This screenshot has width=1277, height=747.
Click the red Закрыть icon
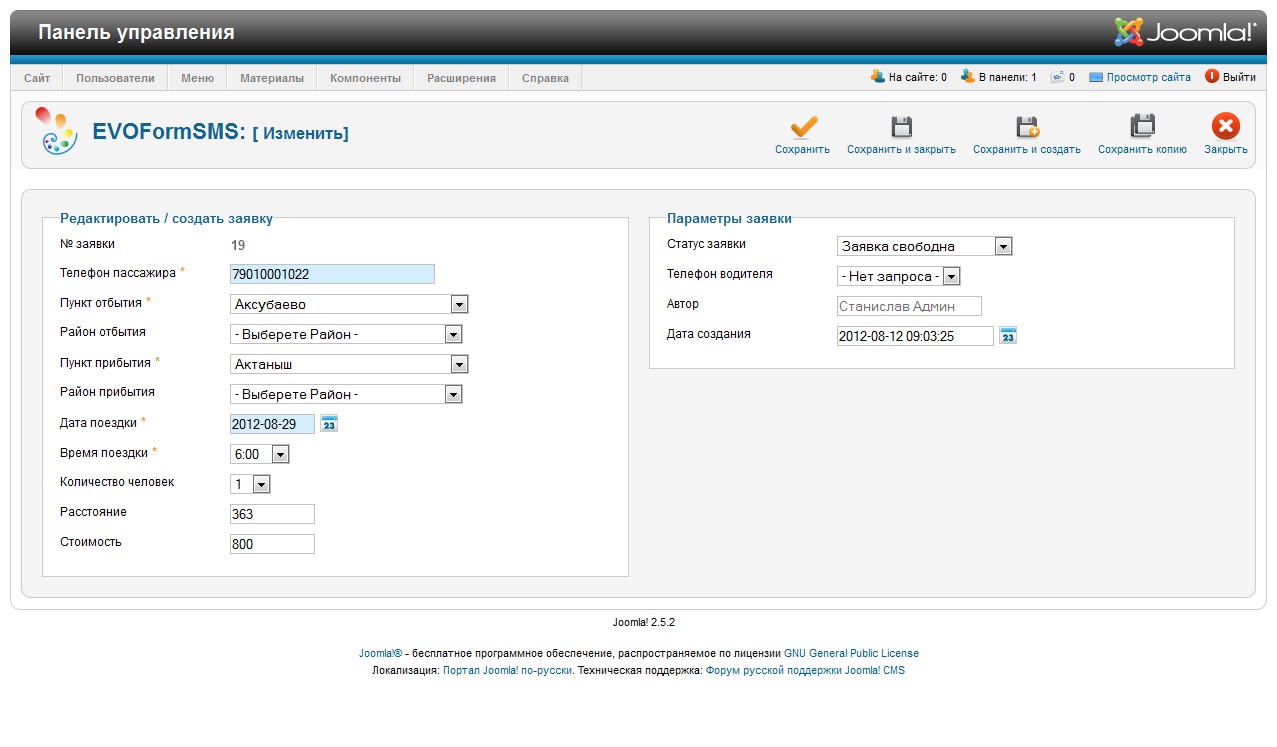(1225, 126)
